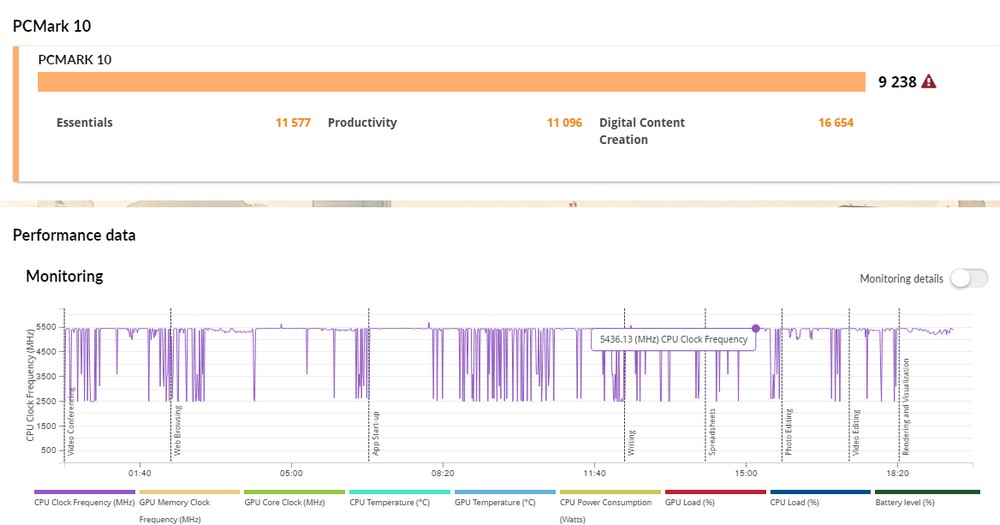Screen dimensions: 1000x525
Task: Click the 15:00 time axis label
Action: (x=746, y=473)
